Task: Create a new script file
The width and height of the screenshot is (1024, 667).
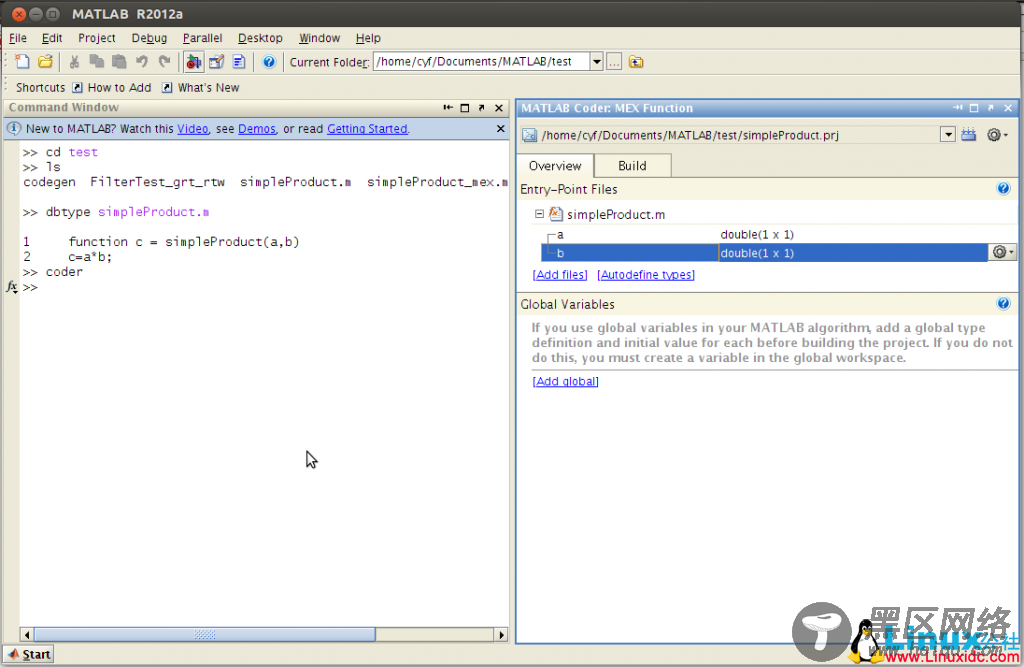Action: pos(22,62)
